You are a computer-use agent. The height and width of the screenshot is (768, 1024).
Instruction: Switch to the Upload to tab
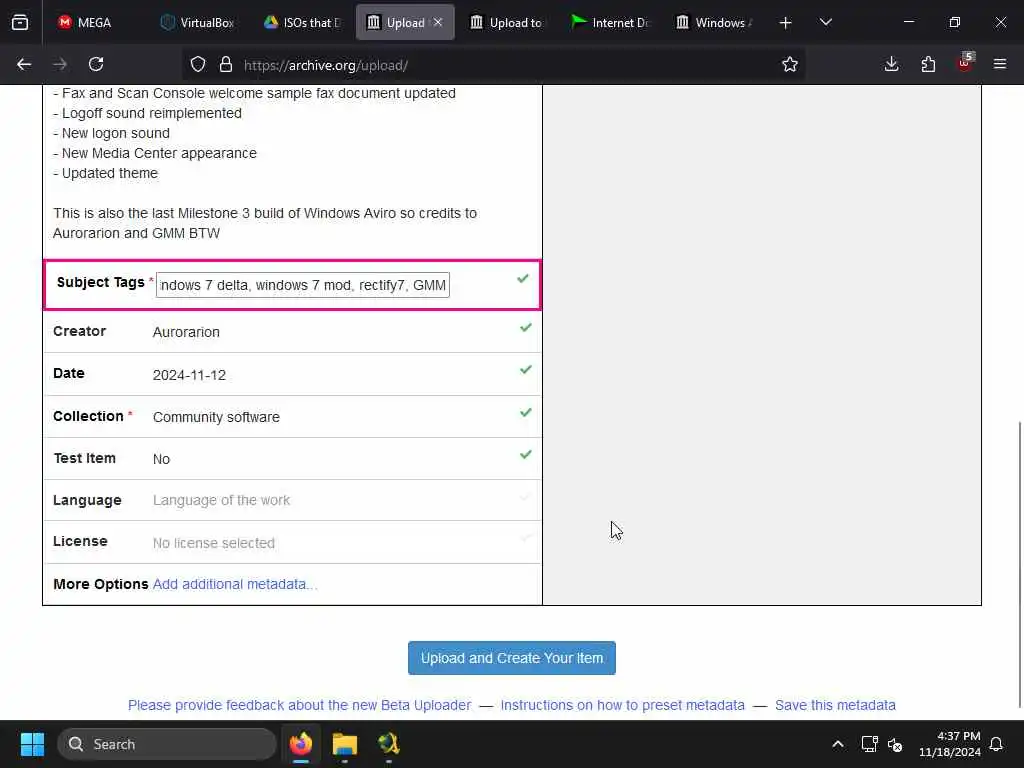click(506, 23)
